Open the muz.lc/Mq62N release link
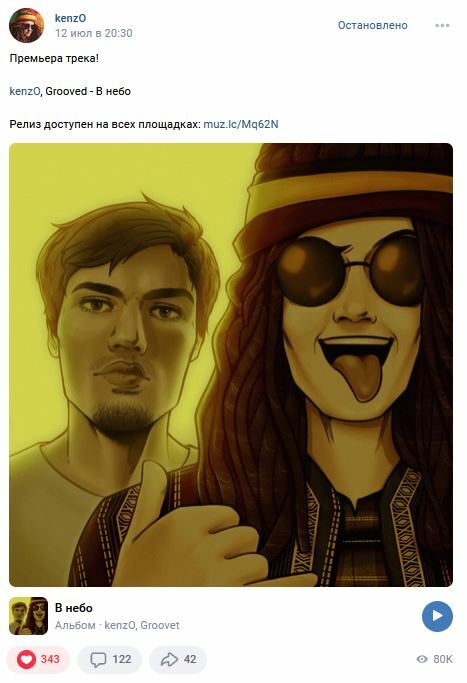Viewport: 467px width, 683px height. pos(240,124)
